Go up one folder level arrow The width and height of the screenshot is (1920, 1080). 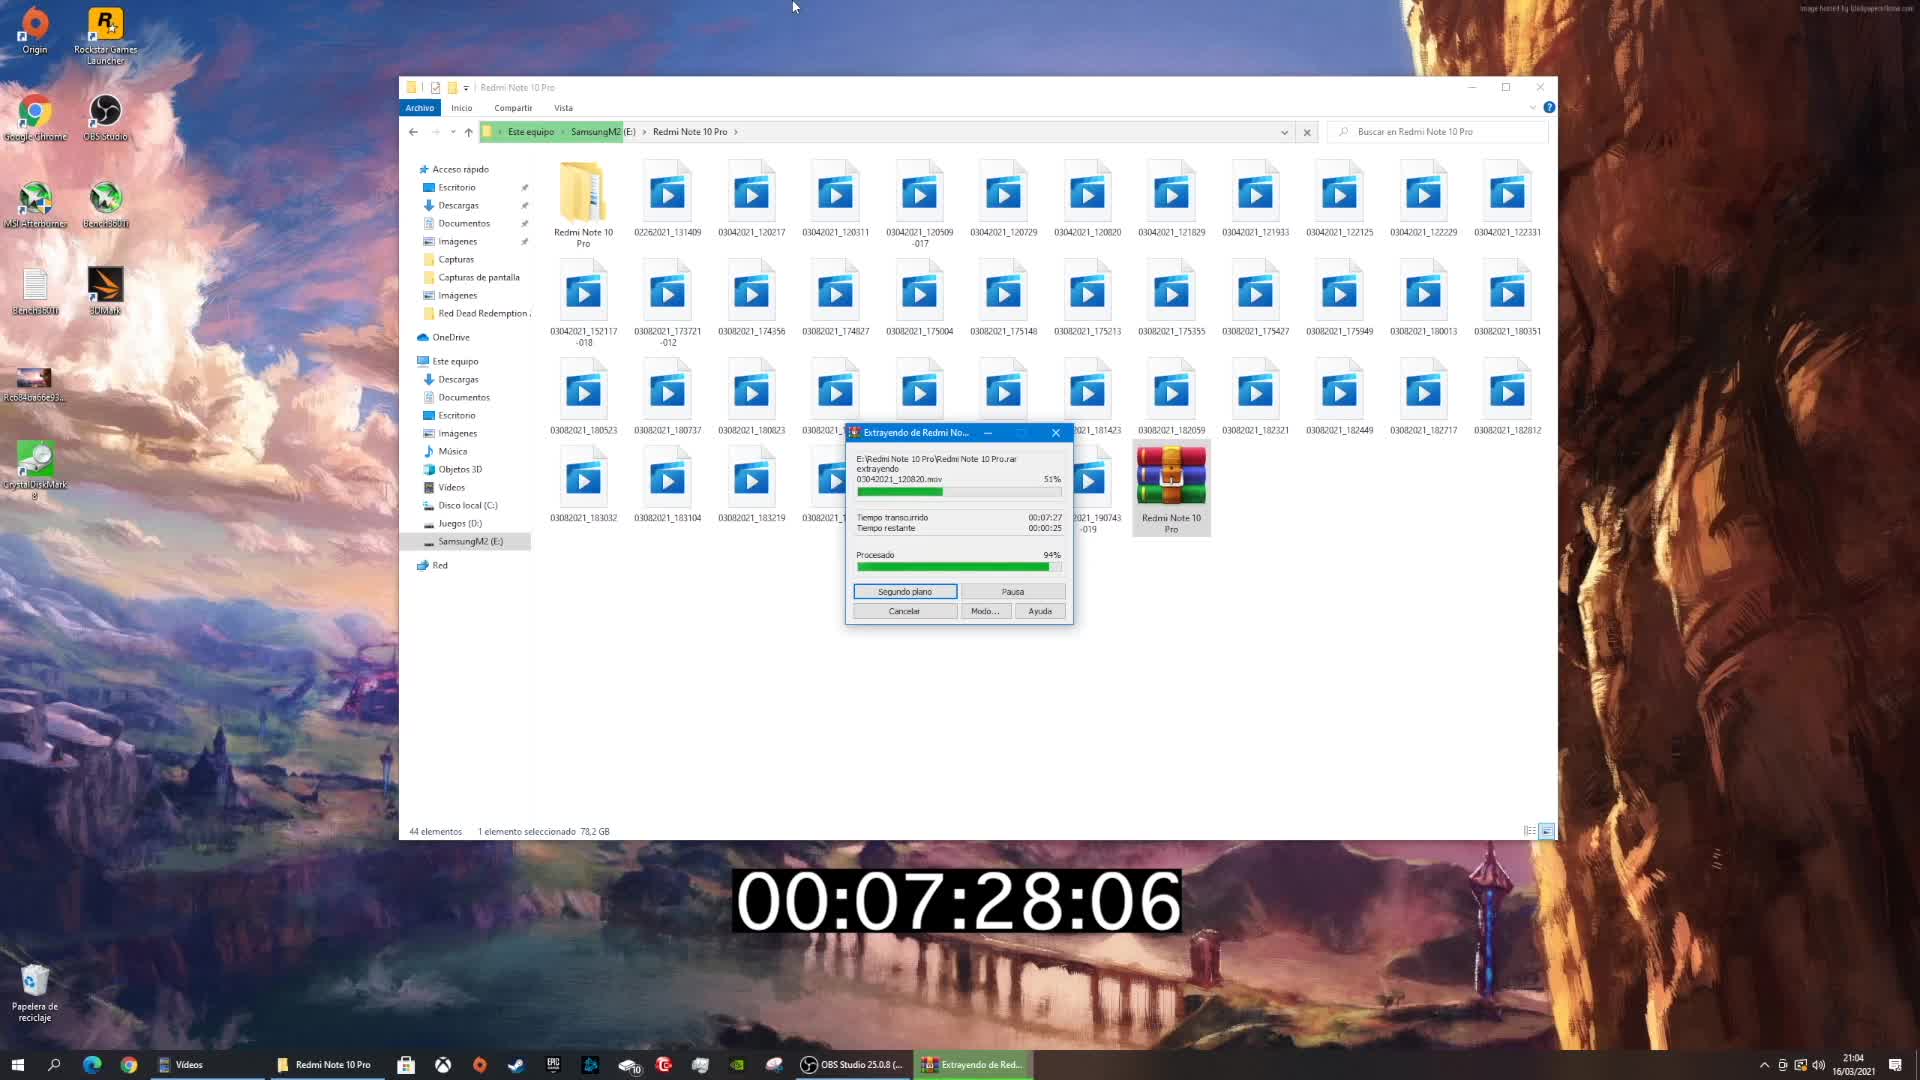tap(468, 132)
